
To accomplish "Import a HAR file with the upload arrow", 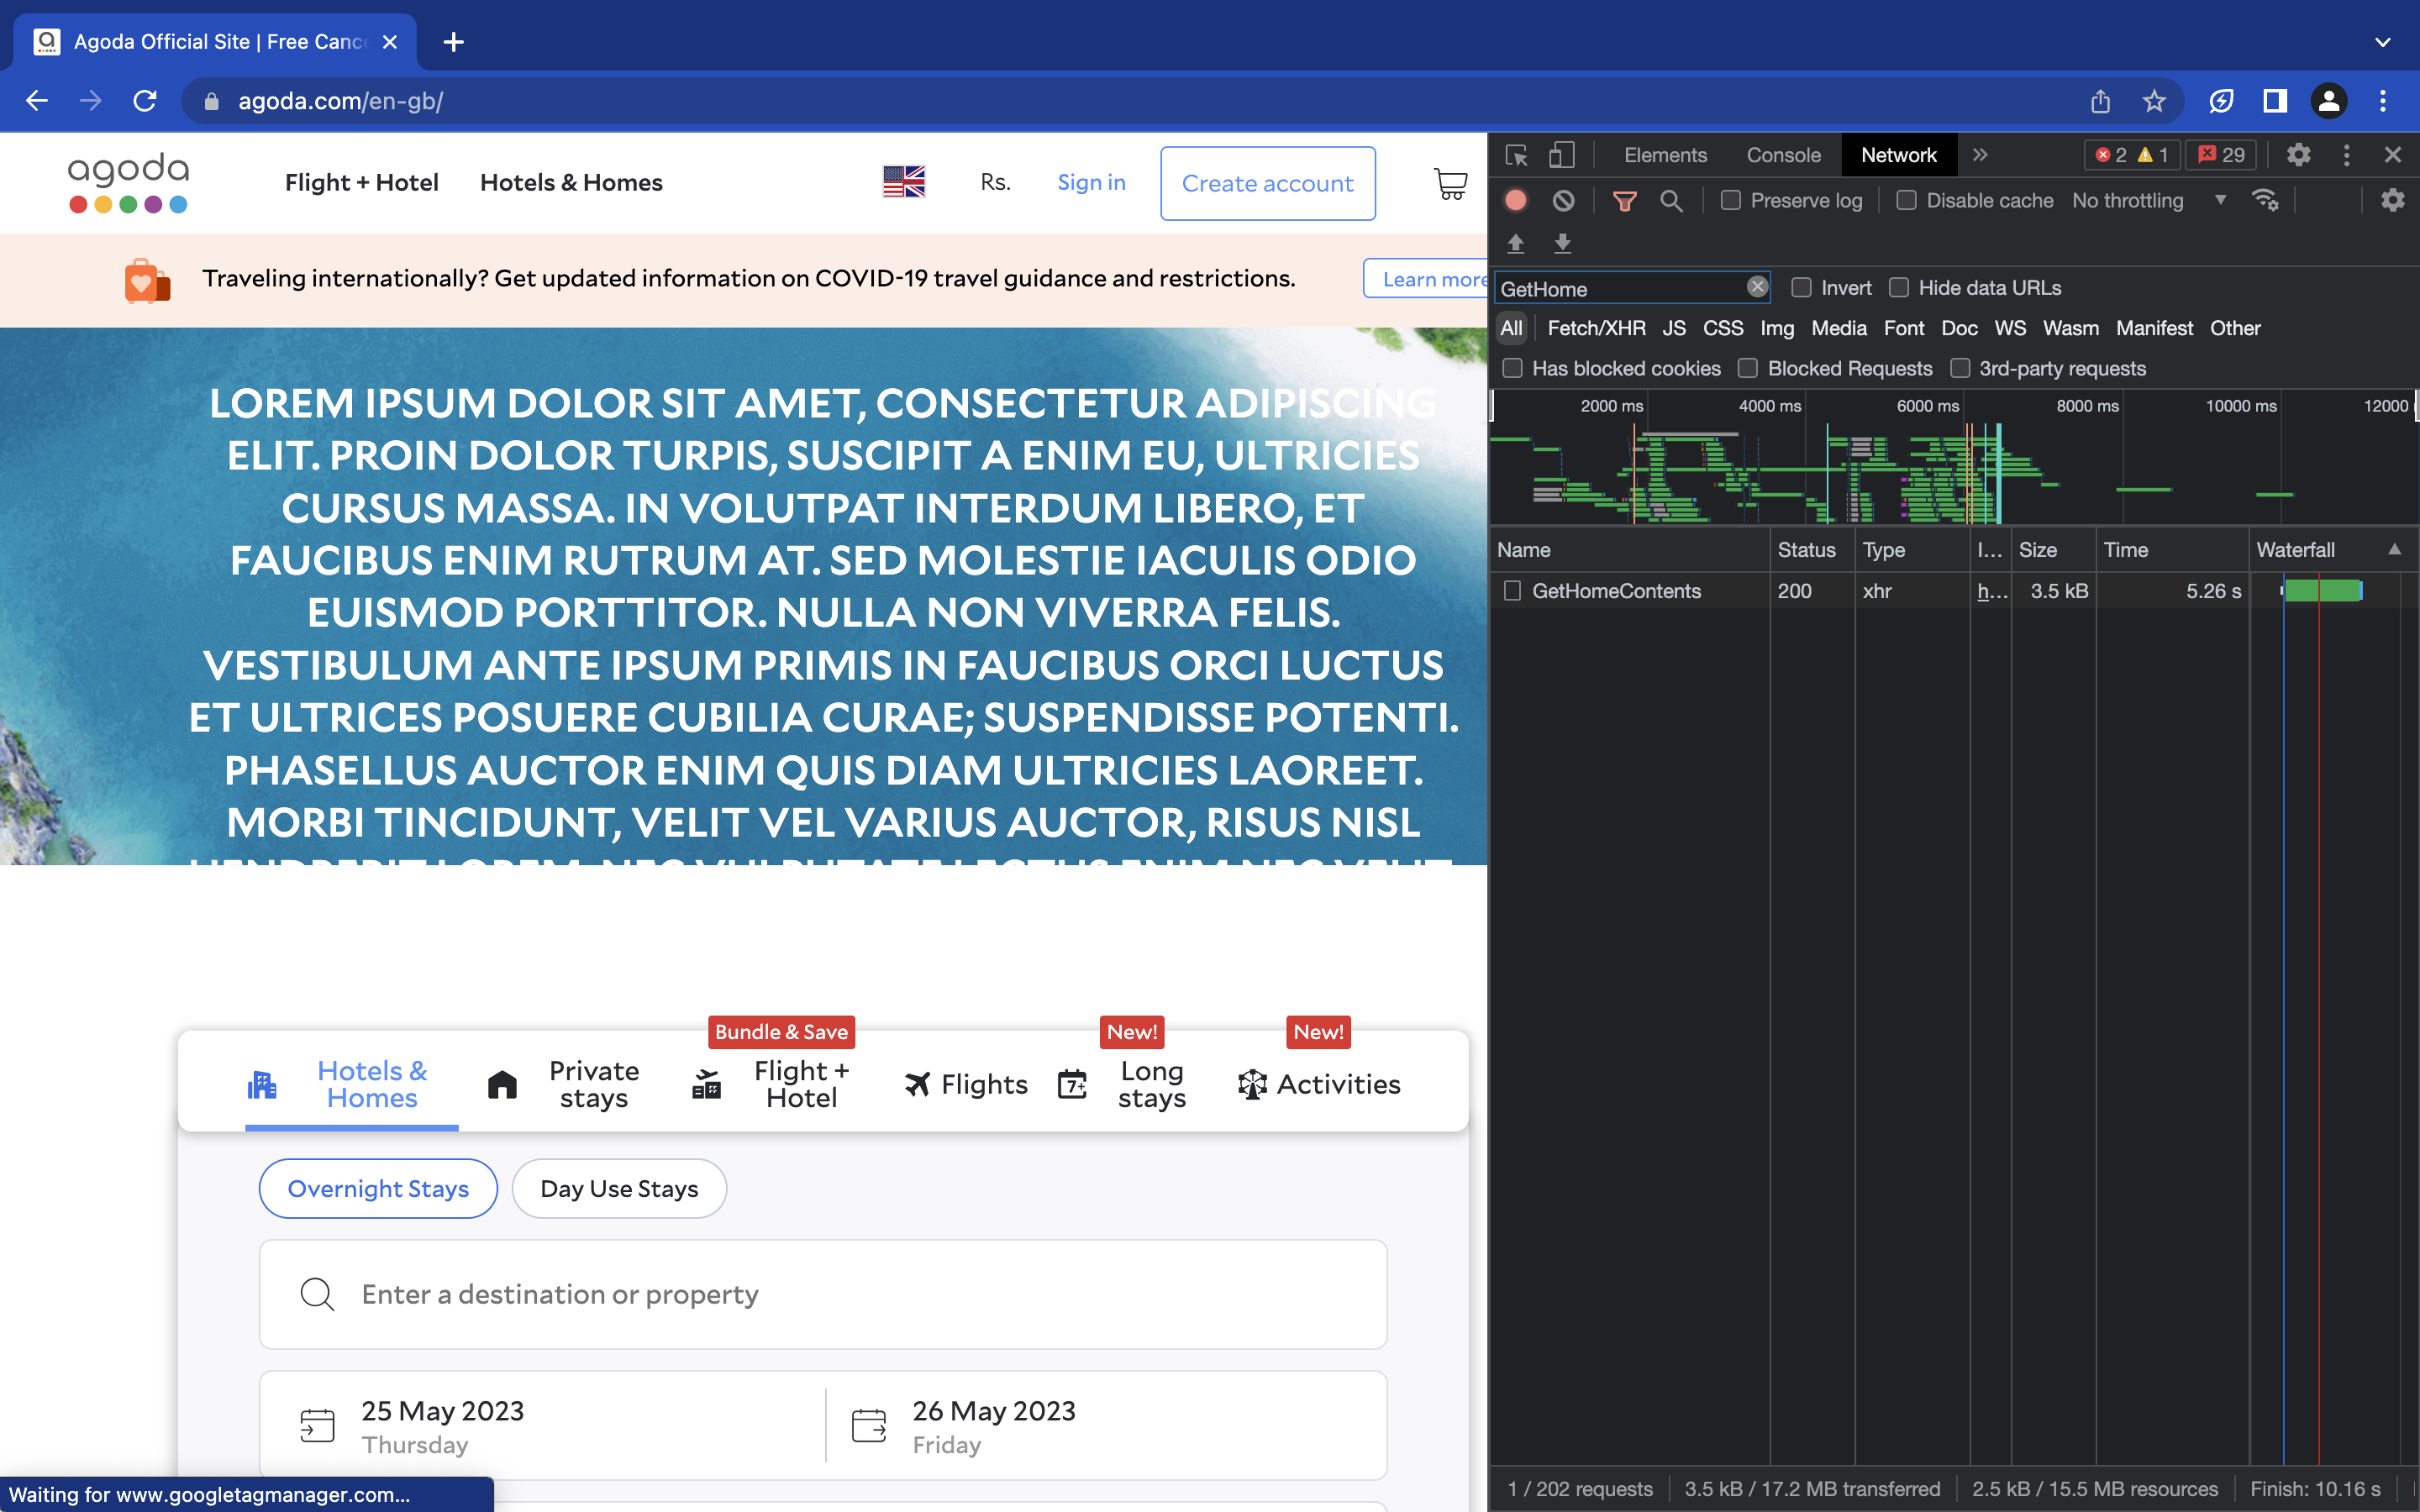I will [1516, 243].
